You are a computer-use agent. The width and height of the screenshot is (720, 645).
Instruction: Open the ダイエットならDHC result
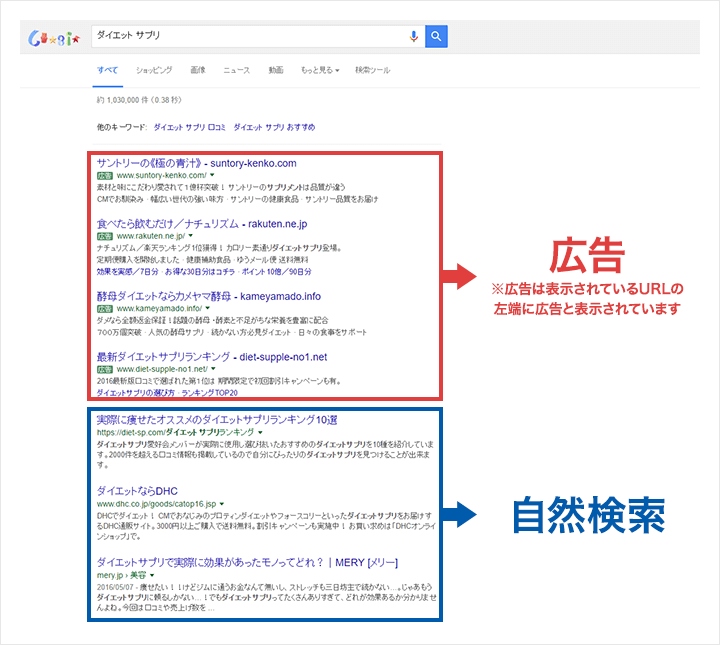tap(137, 491)
